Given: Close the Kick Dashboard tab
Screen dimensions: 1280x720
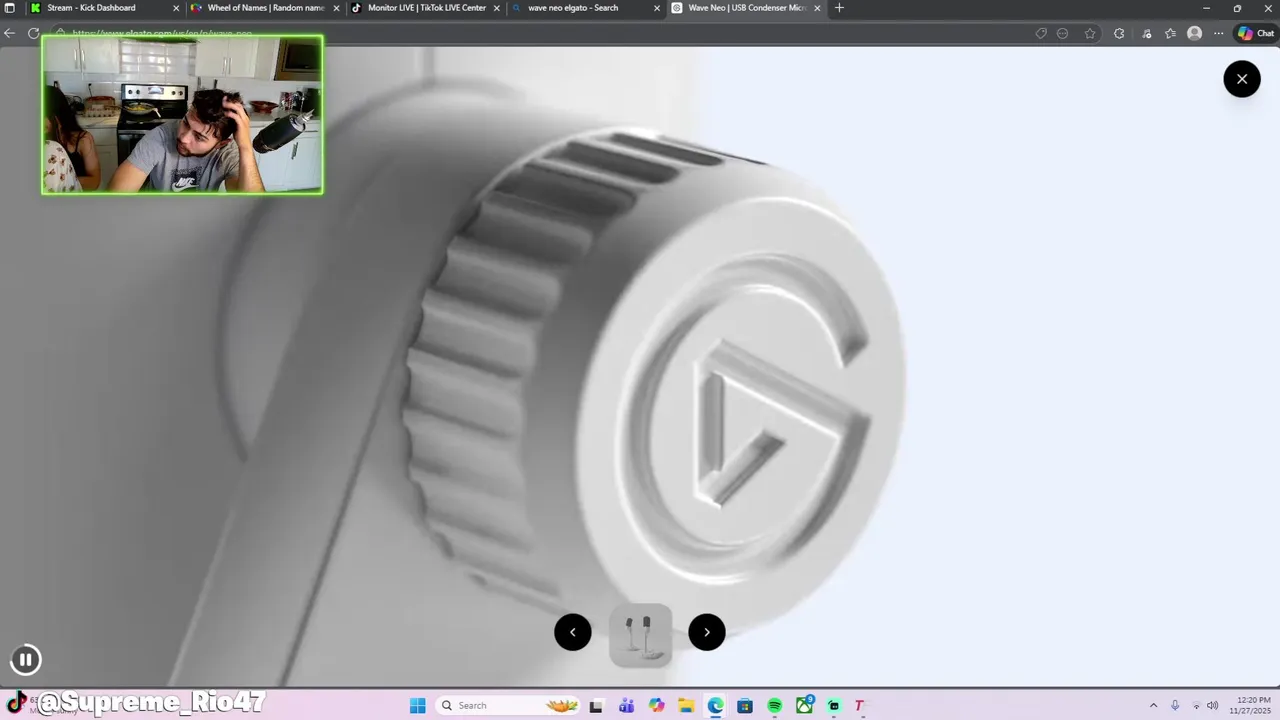Looking at the screenshot, I should click(x=177, y=8).
